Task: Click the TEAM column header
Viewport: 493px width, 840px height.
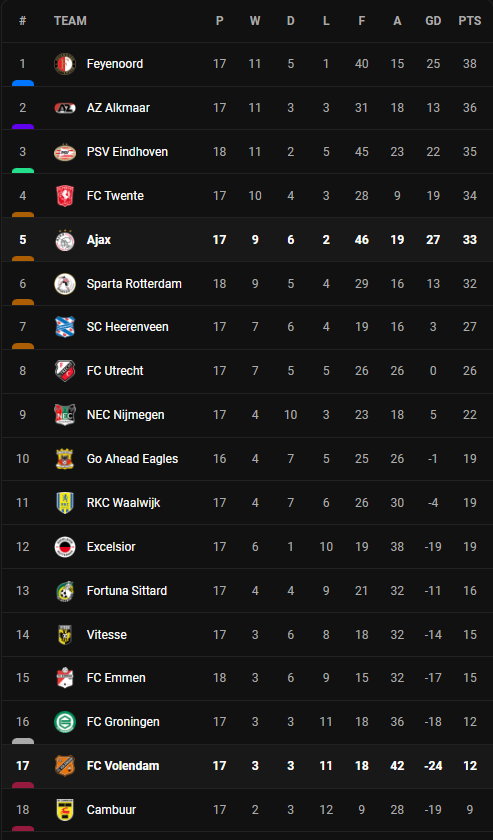Action: pyautogui.click(x=70, y=21)
